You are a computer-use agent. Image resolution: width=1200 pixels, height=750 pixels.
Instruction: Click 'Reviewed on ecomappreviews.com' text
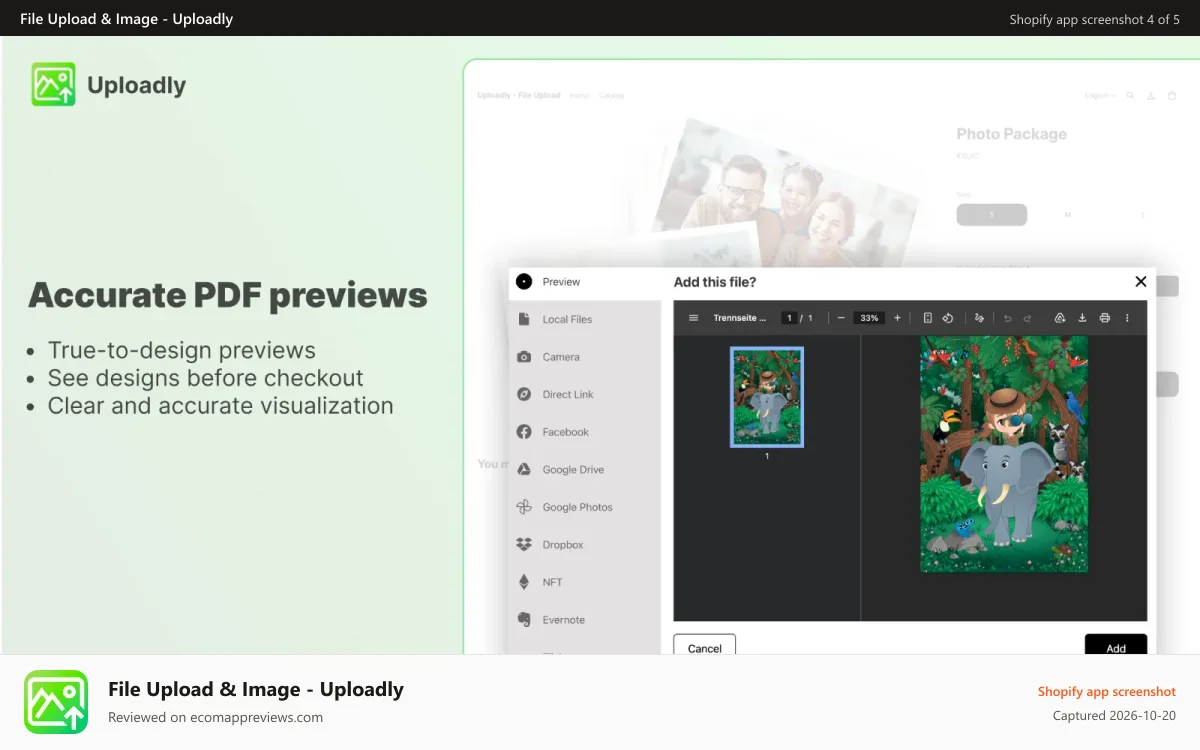[x=215, y=717]
